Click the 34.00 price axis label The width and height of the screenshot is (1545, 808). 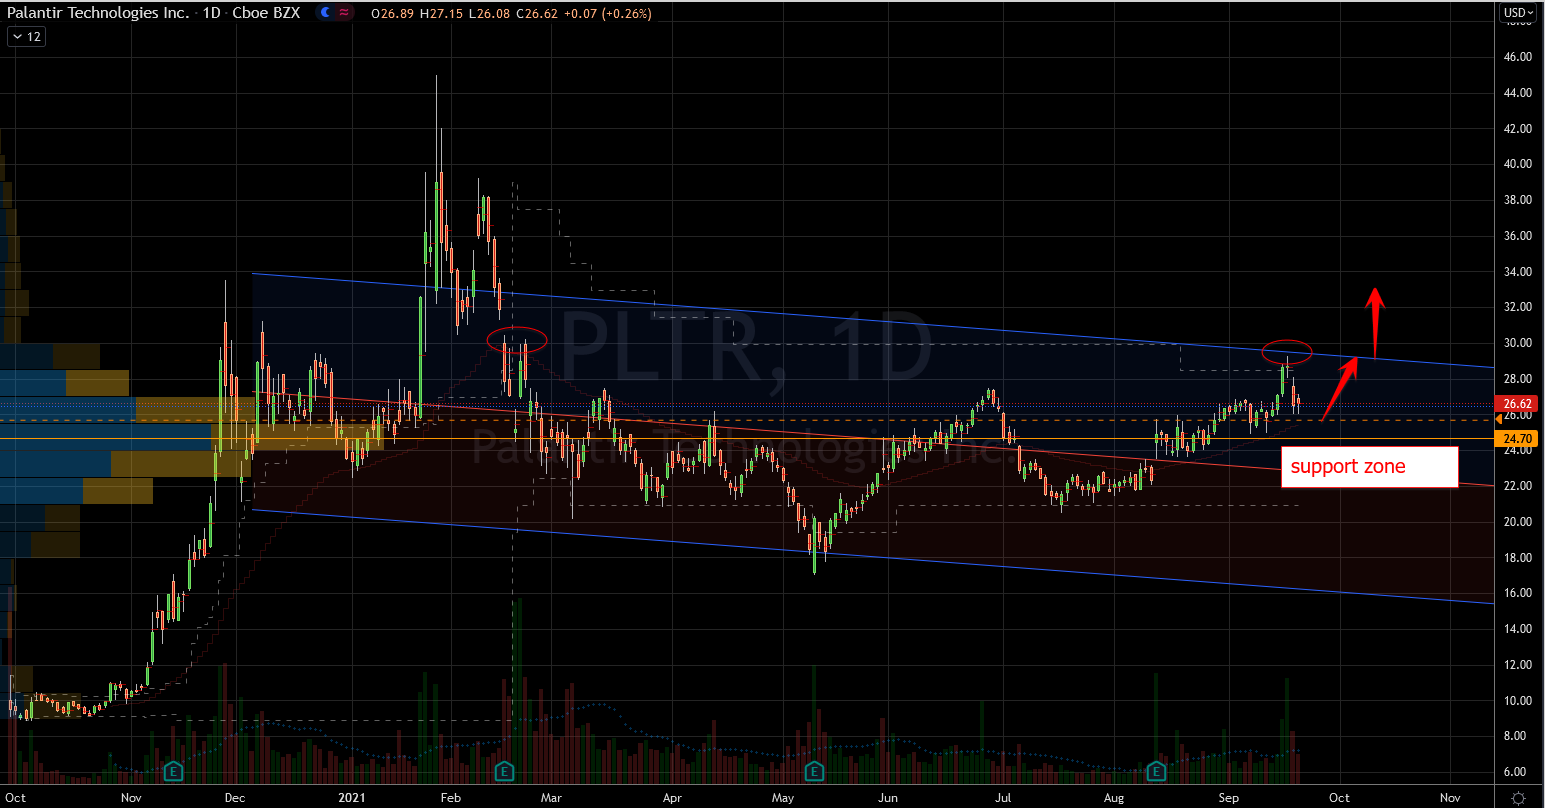point(1519,272)
